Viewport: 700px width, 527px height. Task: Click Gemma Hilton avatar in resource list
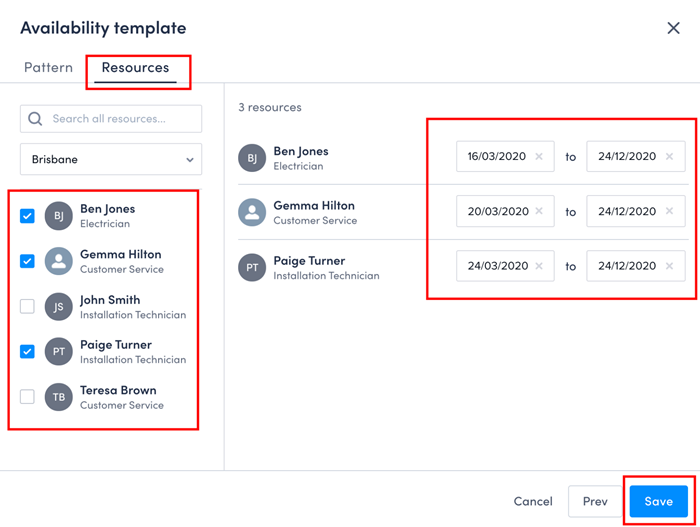click(x=58, y=261)
